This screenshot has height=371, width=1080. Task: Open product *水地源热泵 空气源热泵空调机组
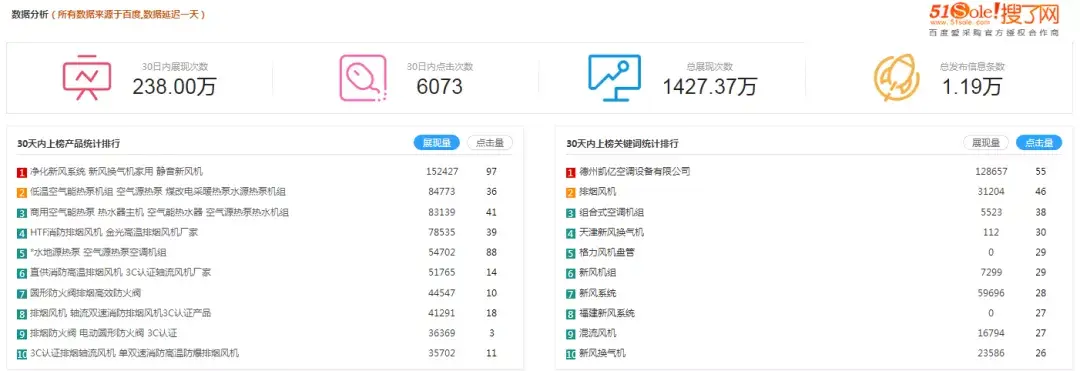click(x=98, y=253)
